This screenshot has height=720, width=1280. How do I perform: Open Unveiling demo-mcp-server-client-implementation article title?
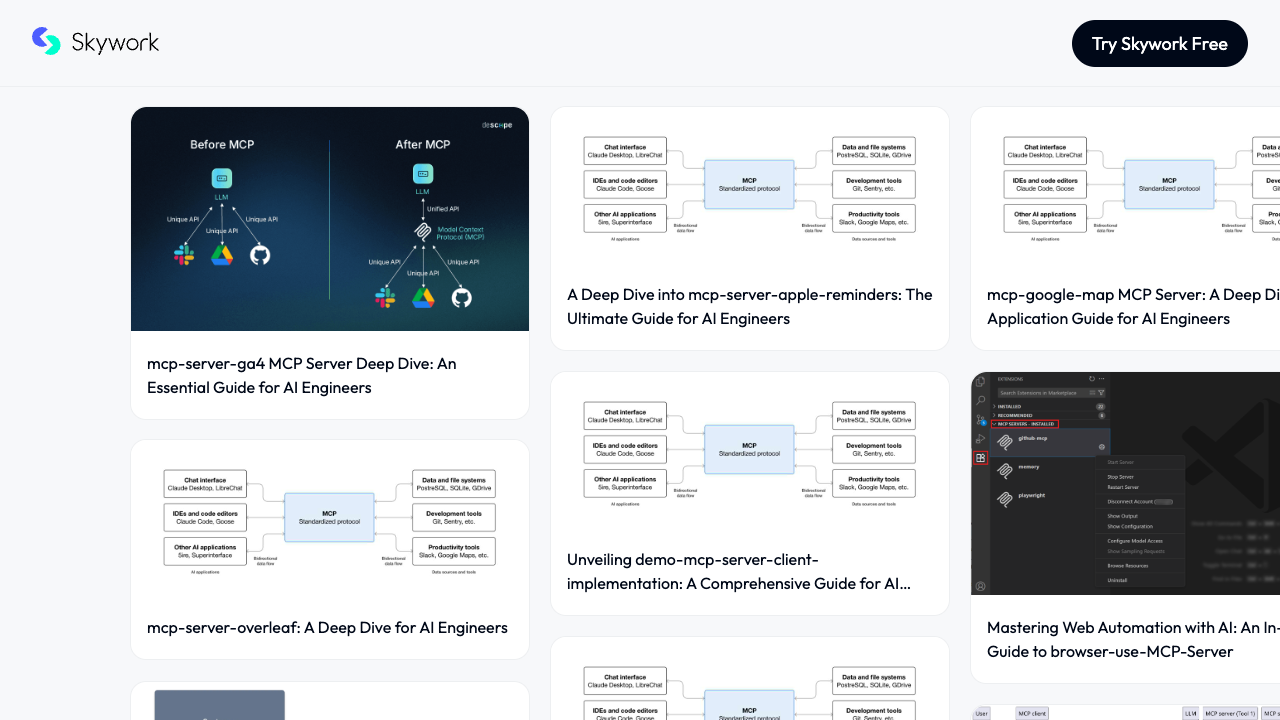pos(740,571)
